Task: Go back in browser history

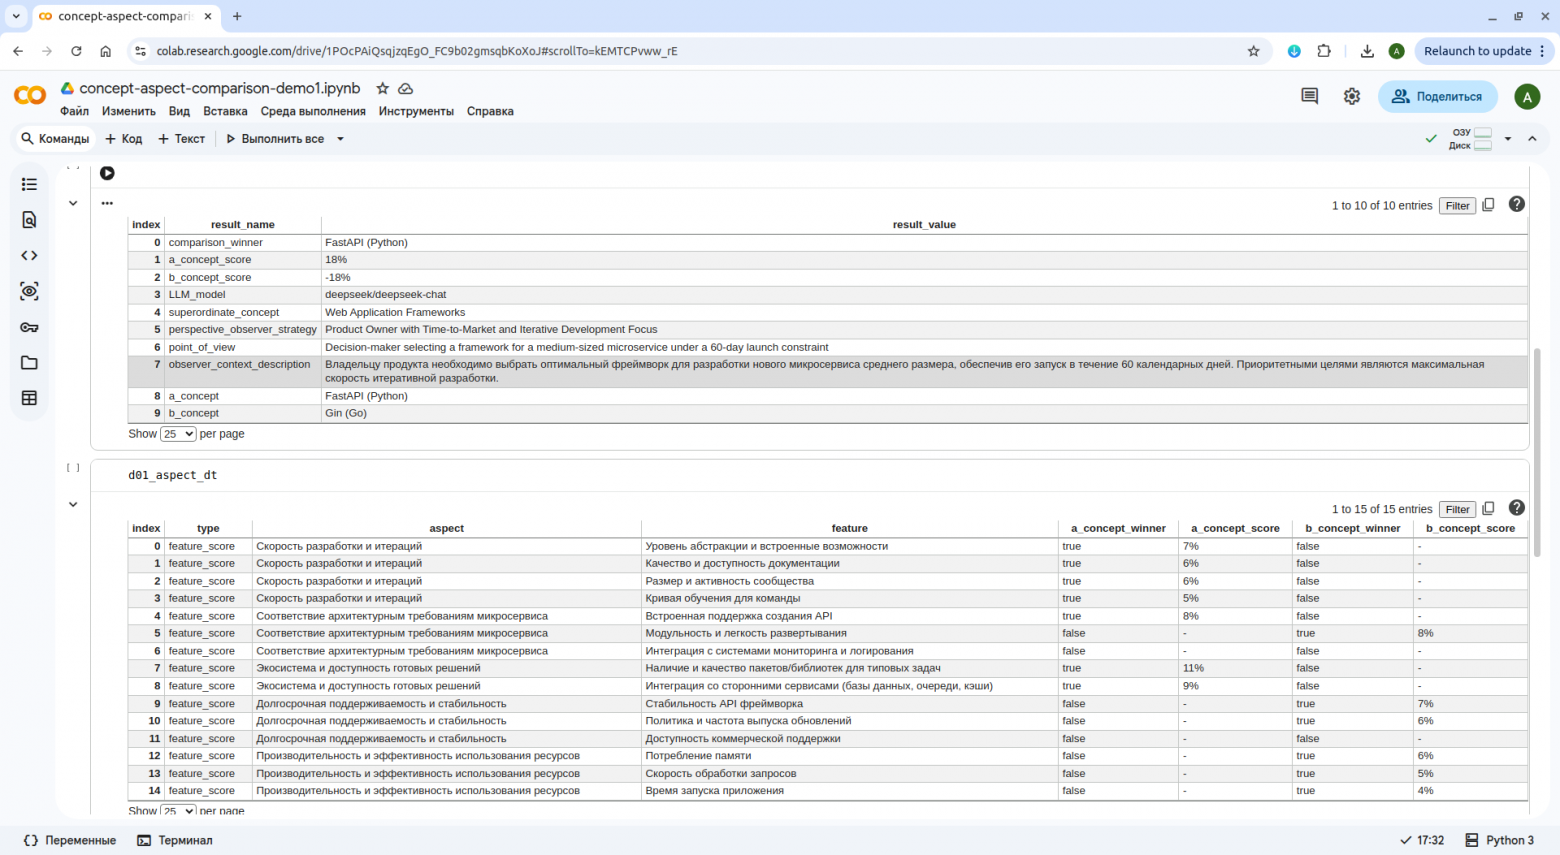Action: click(x=18, y=51)
